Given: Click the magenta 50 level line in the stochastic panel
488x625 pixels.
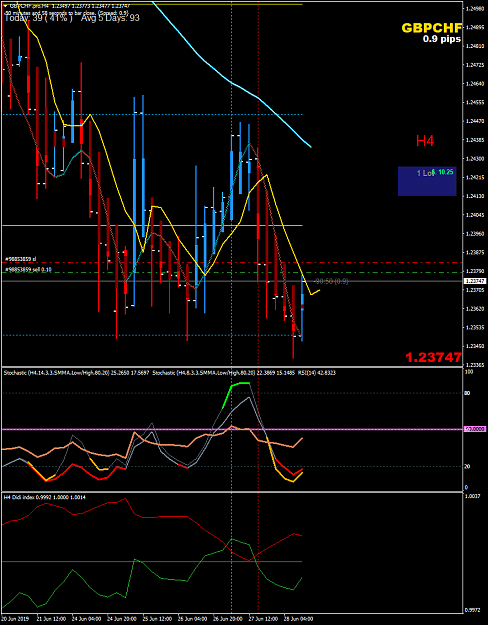Looking at the screenshot, I should click(x=231, y=429).
